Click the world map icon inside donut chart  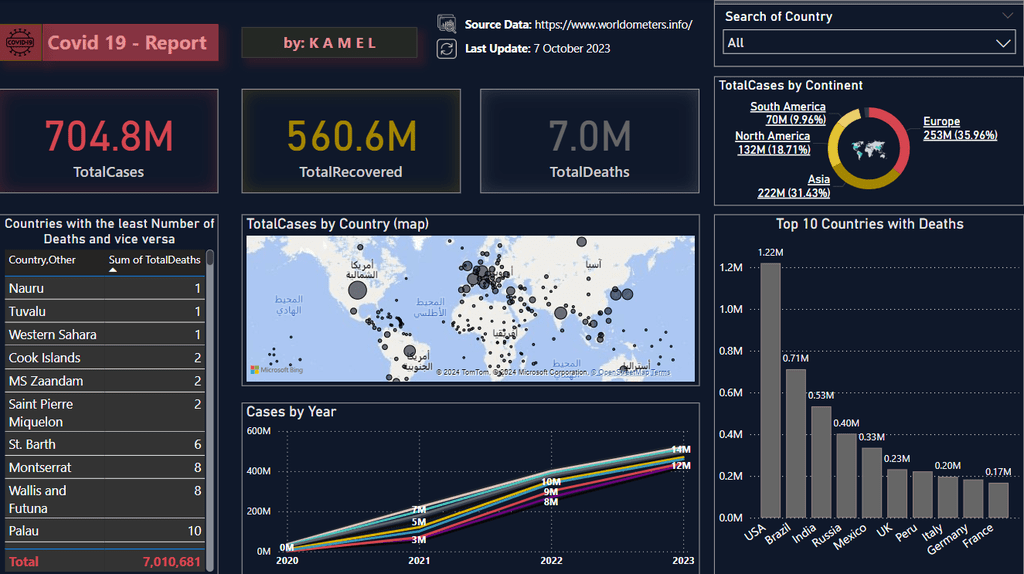click(870, 148)
